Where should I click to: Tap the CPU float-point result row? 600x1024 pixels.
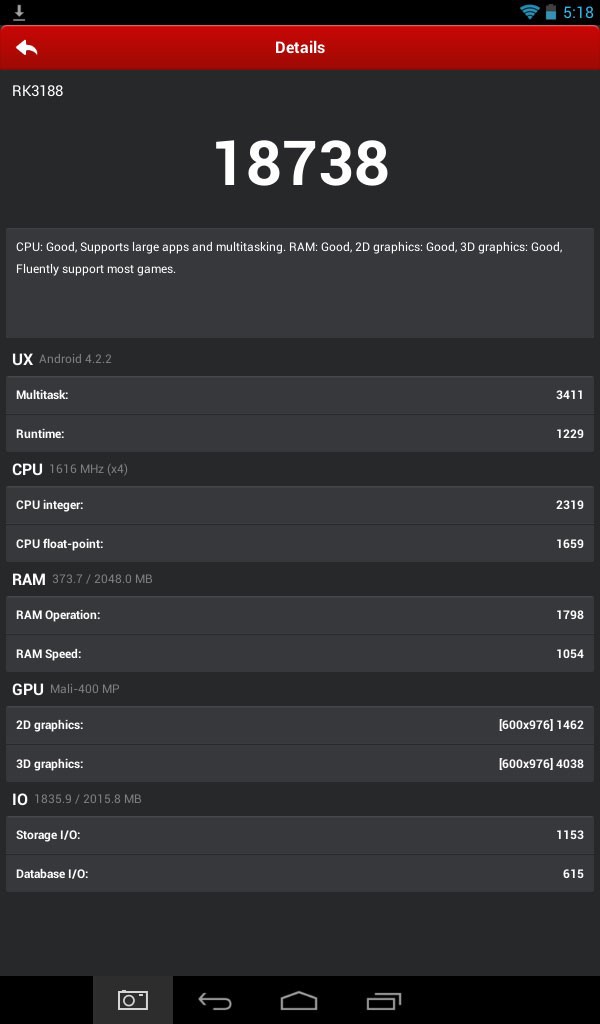pyautogui.click(x=300, y=544)
